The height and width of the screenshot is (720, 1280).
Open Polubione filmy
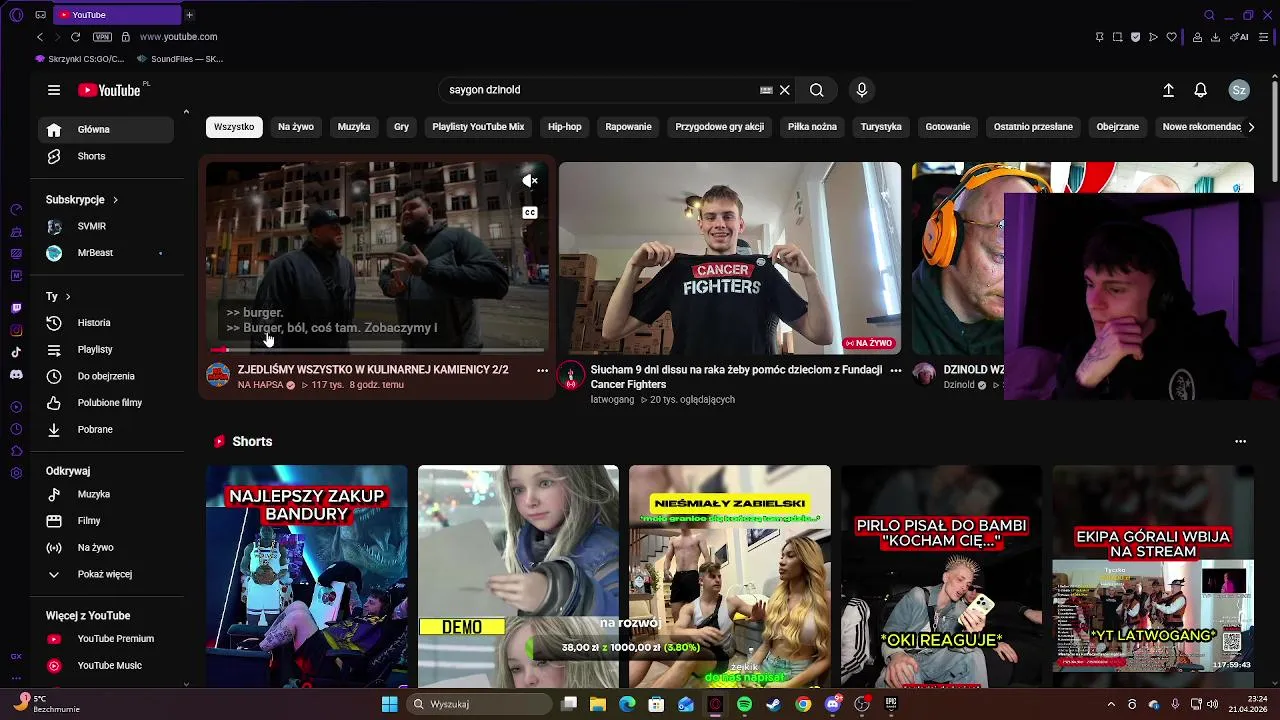(106, 403)
